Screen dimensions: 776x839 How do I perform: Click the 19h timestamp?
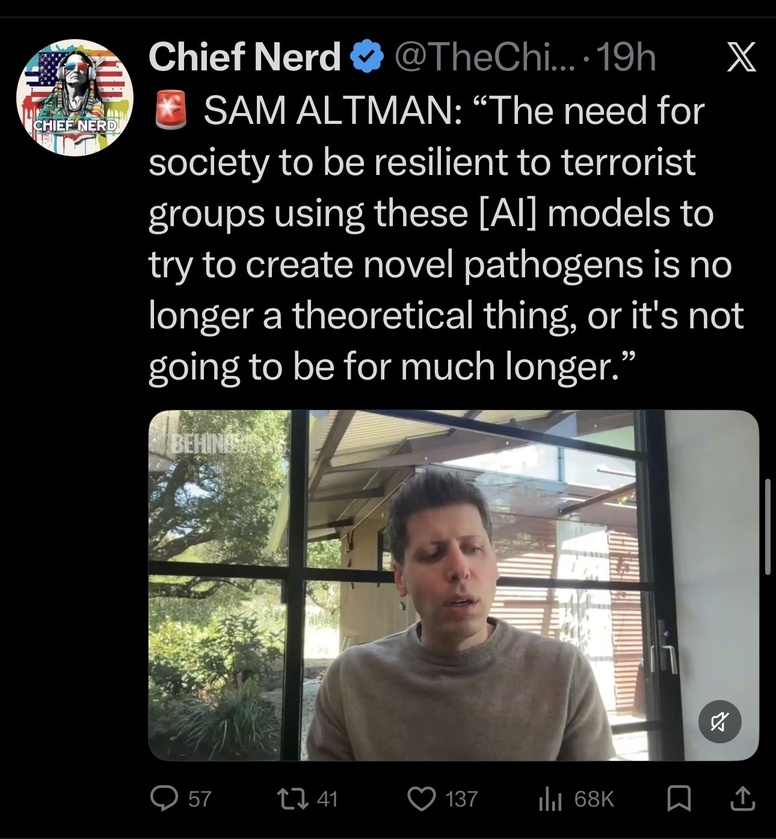click(x=630, y=58)
